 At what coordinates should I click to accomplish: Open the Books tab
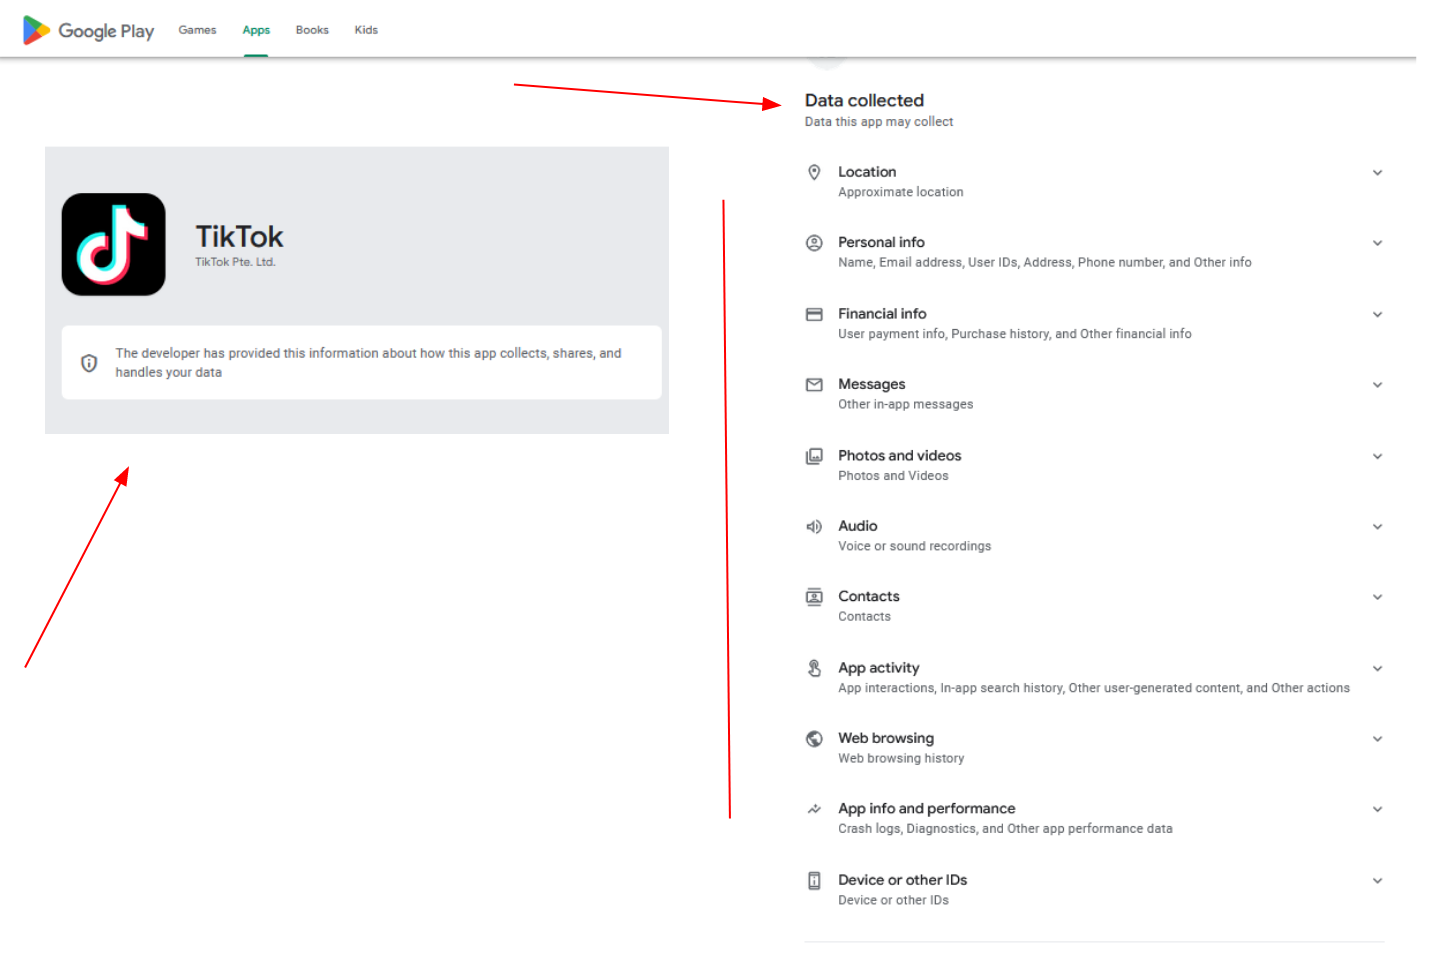click(x=312, y=30)
